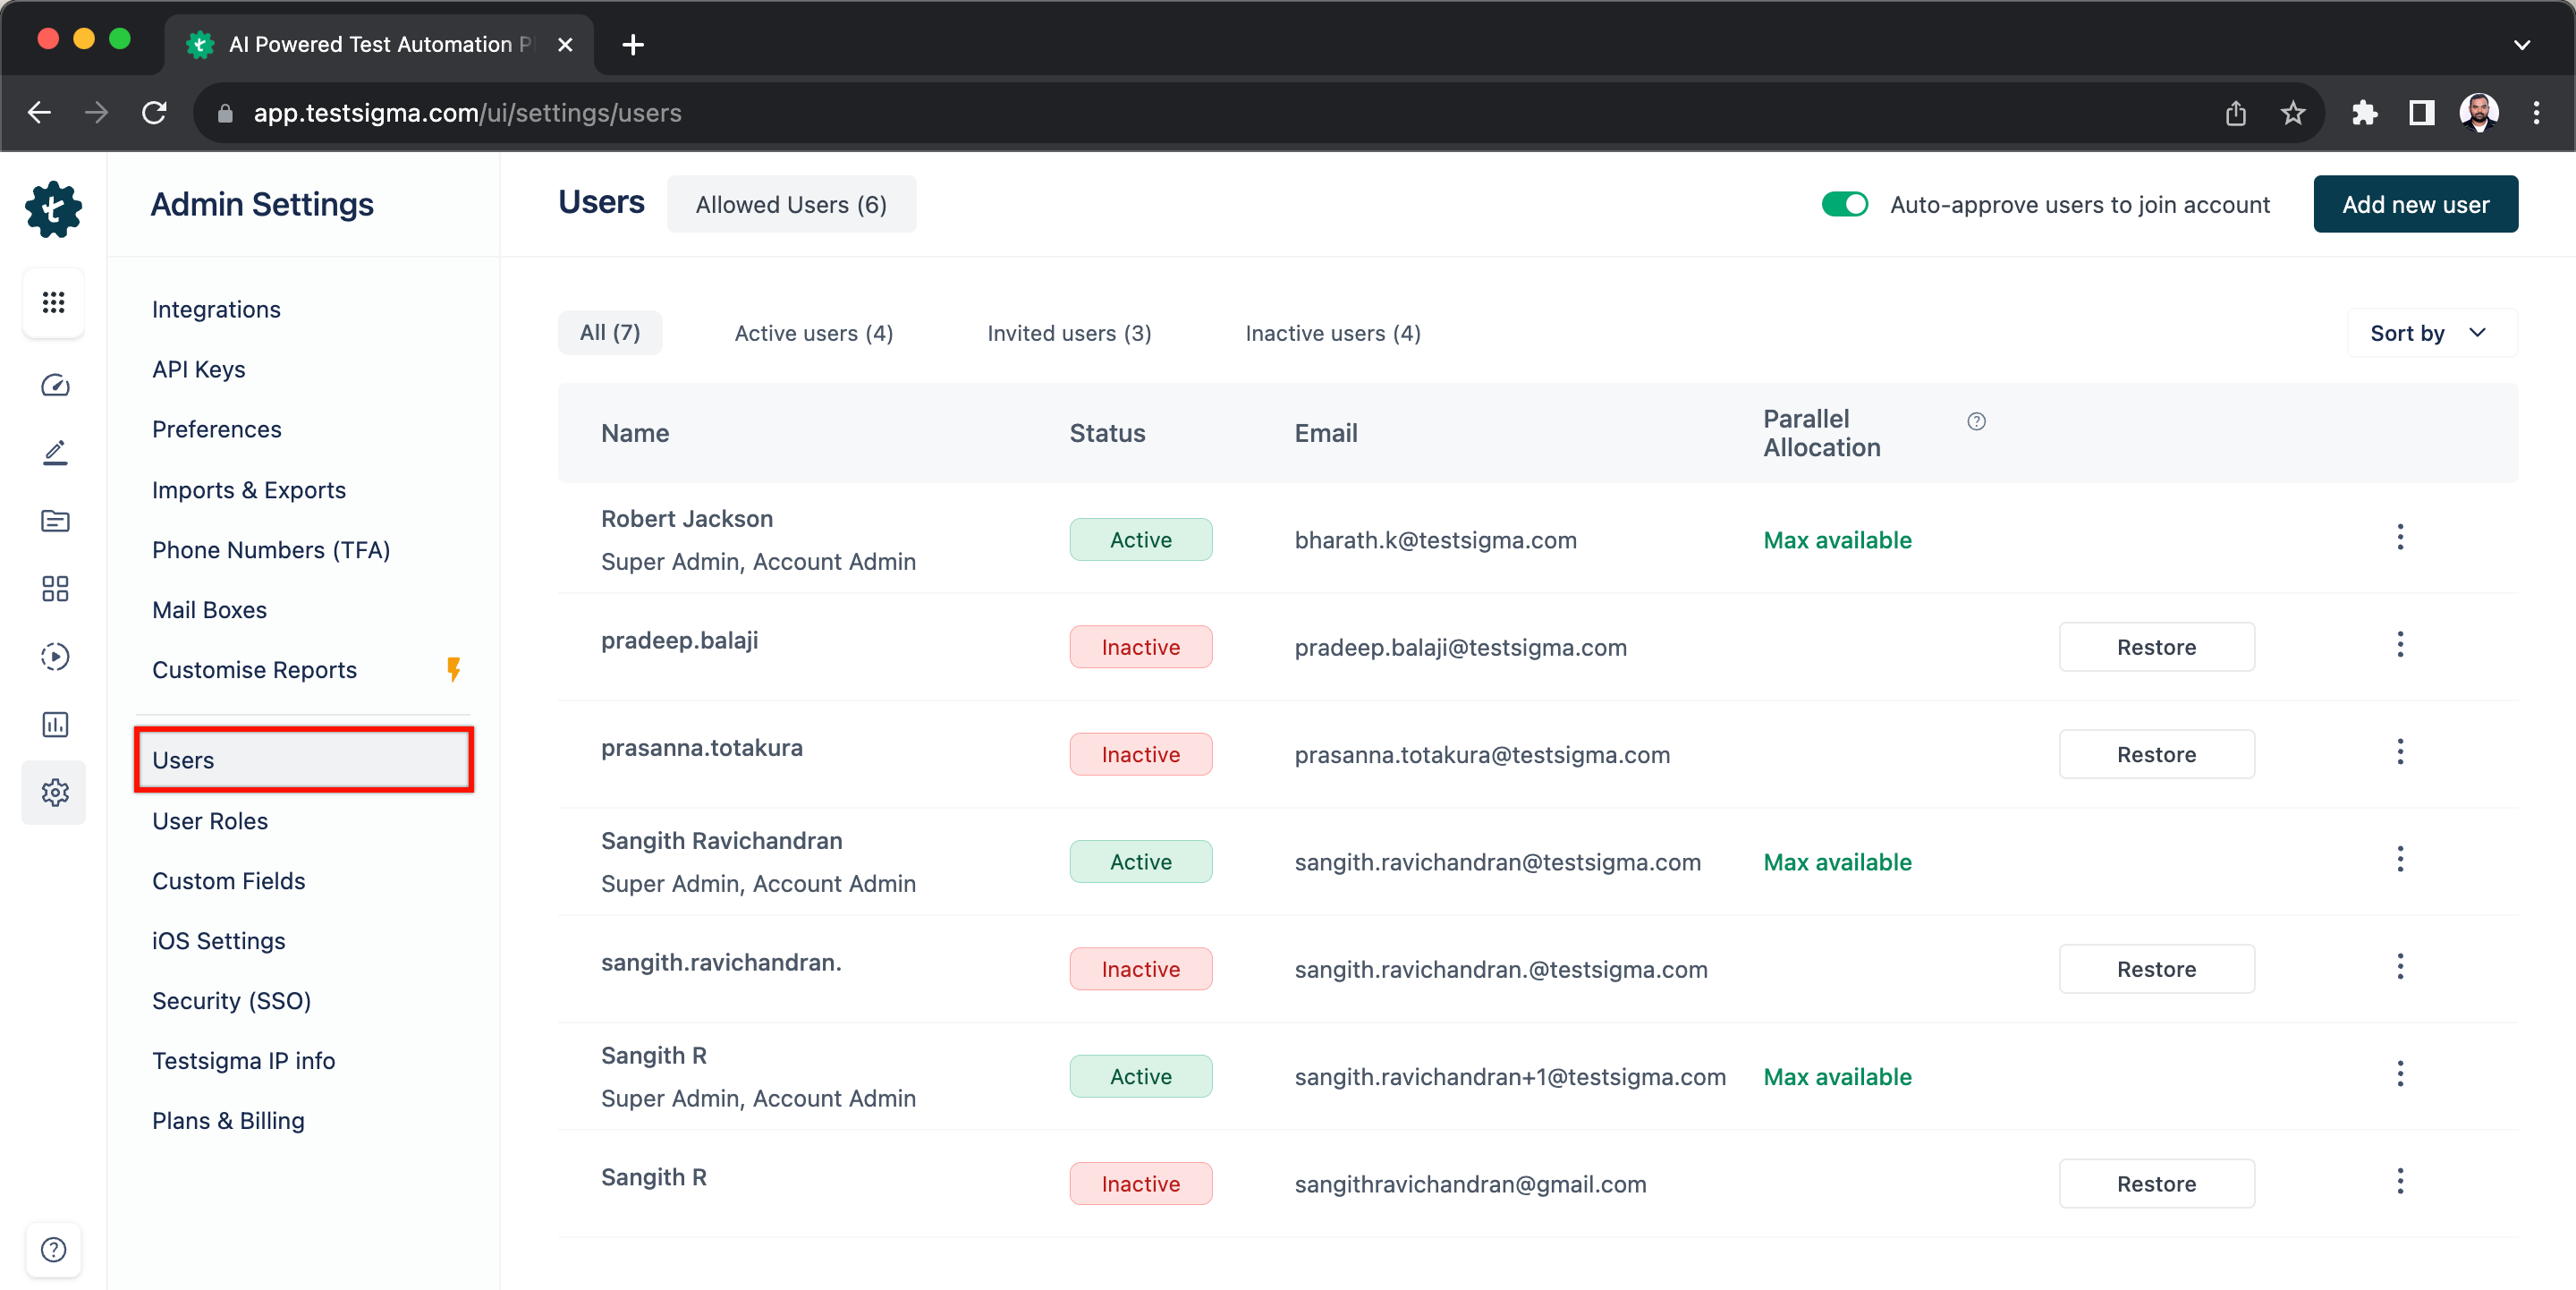
Task: Open the settings gear icon in sidebar
Action: pyautogui.click(x=55, y=792)
